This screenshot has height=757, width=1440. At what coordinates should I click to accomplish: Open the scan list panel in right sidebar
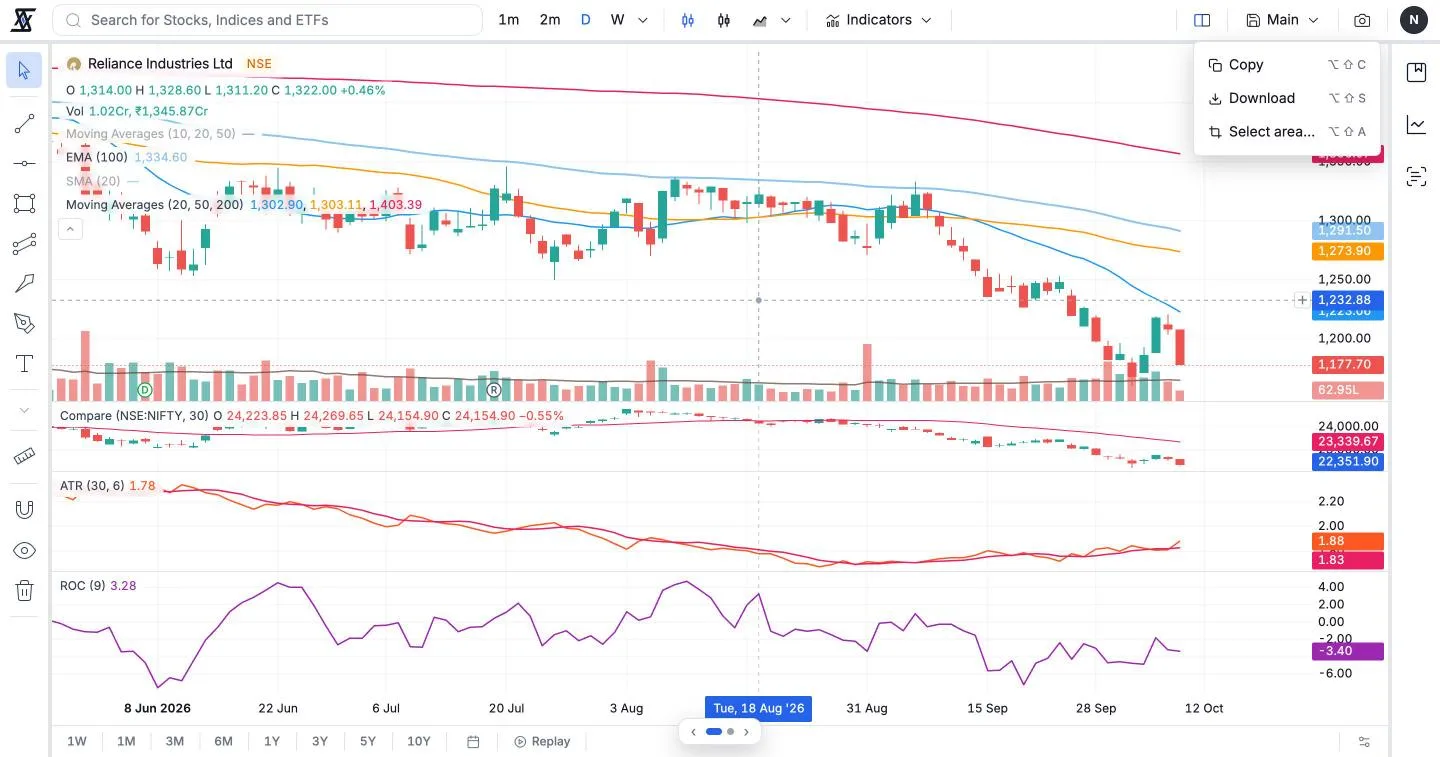coord(1416,177)
